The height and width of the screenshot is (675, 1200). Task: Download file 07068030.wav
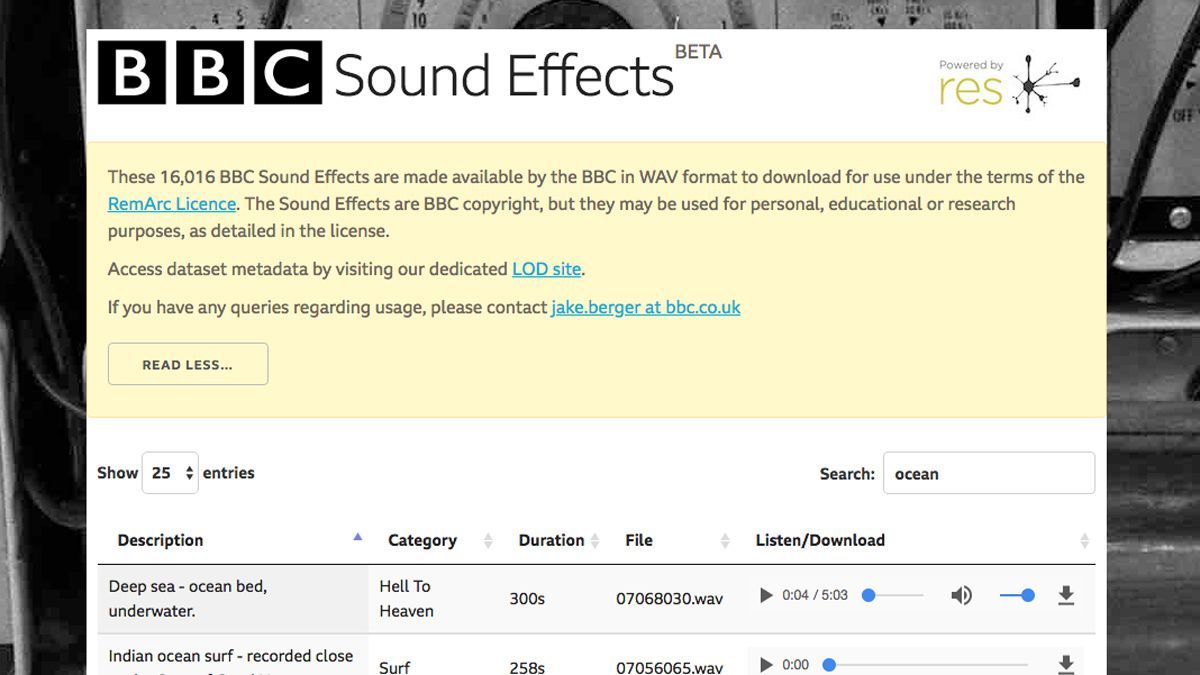click(1066, 596)
